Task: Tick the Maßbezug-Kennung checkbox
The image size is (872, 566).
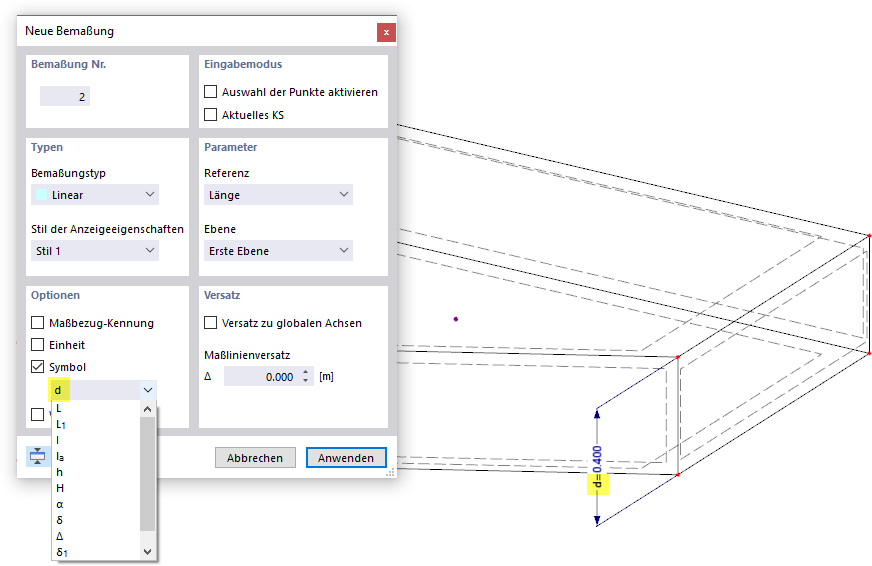Action: point(37,322)
